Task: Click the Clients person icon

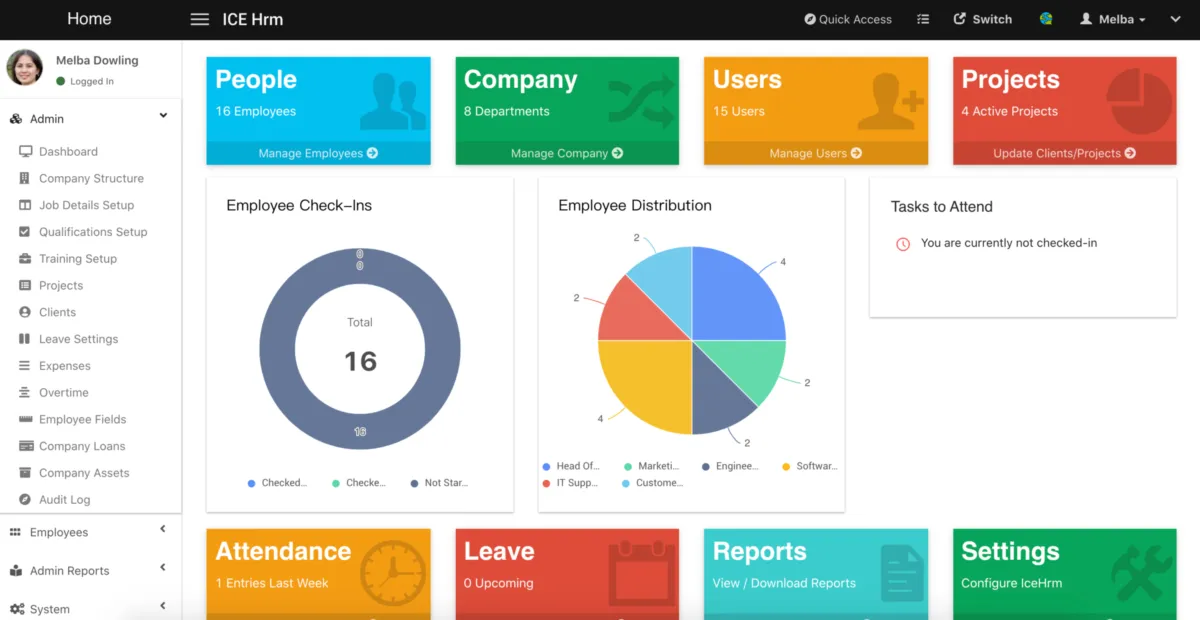Action: tap(25, 312)
